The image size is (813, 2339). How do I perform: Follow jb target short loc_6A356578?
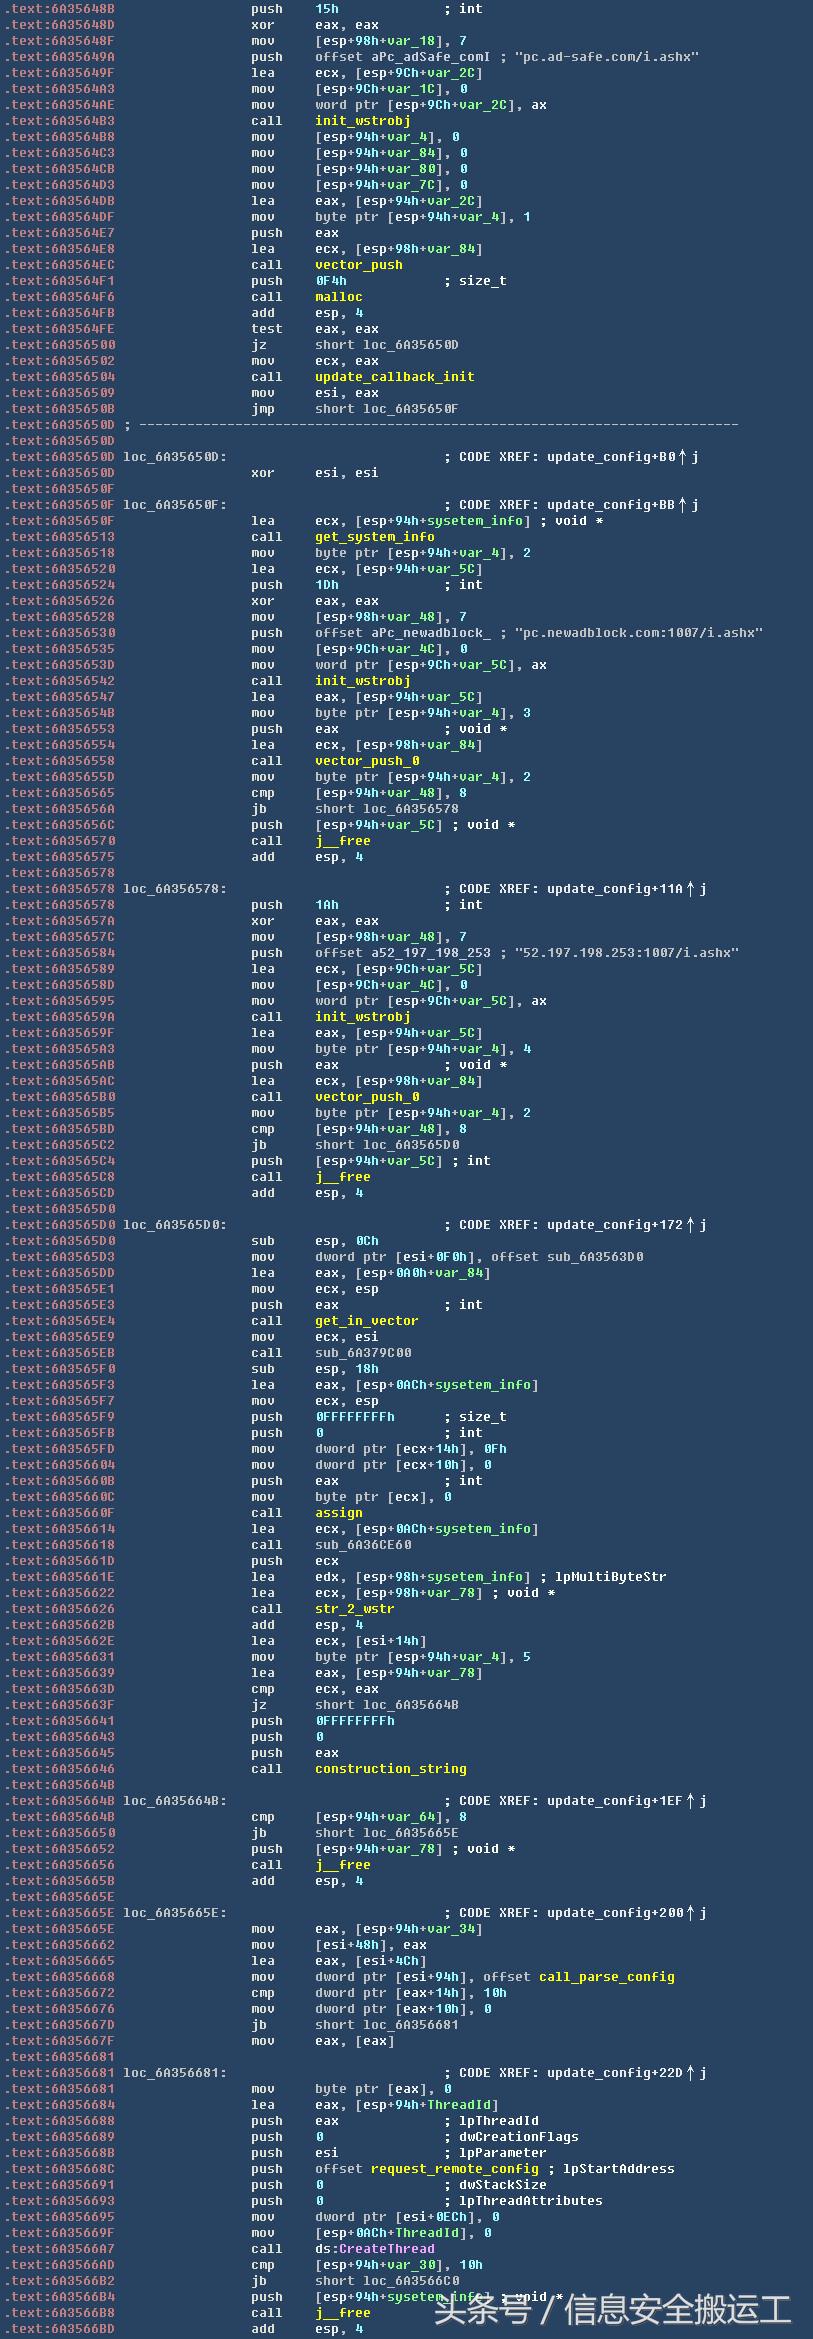pyautogui.click(x=387, y=809)
